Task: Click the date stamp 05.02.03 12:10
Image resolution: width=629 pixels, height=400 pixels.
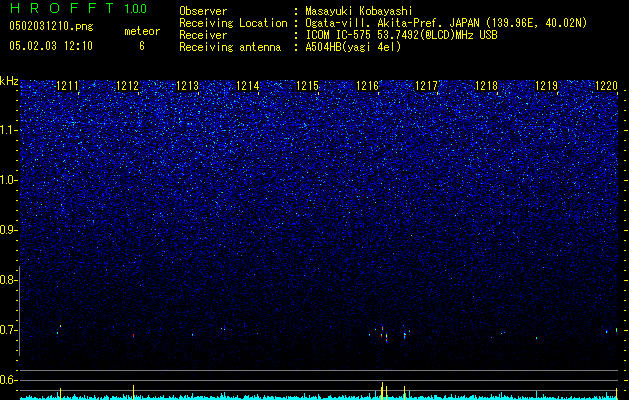Action: [51, 46]
